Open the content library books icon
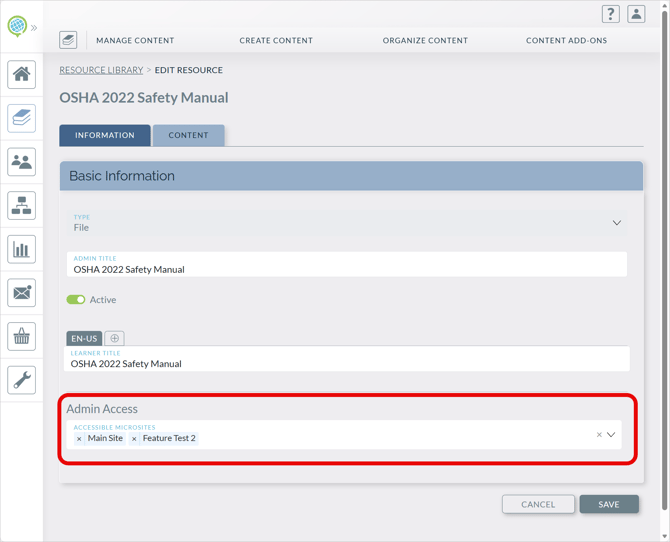This screenshot has height=542, width=670. (x=22, y=118)
